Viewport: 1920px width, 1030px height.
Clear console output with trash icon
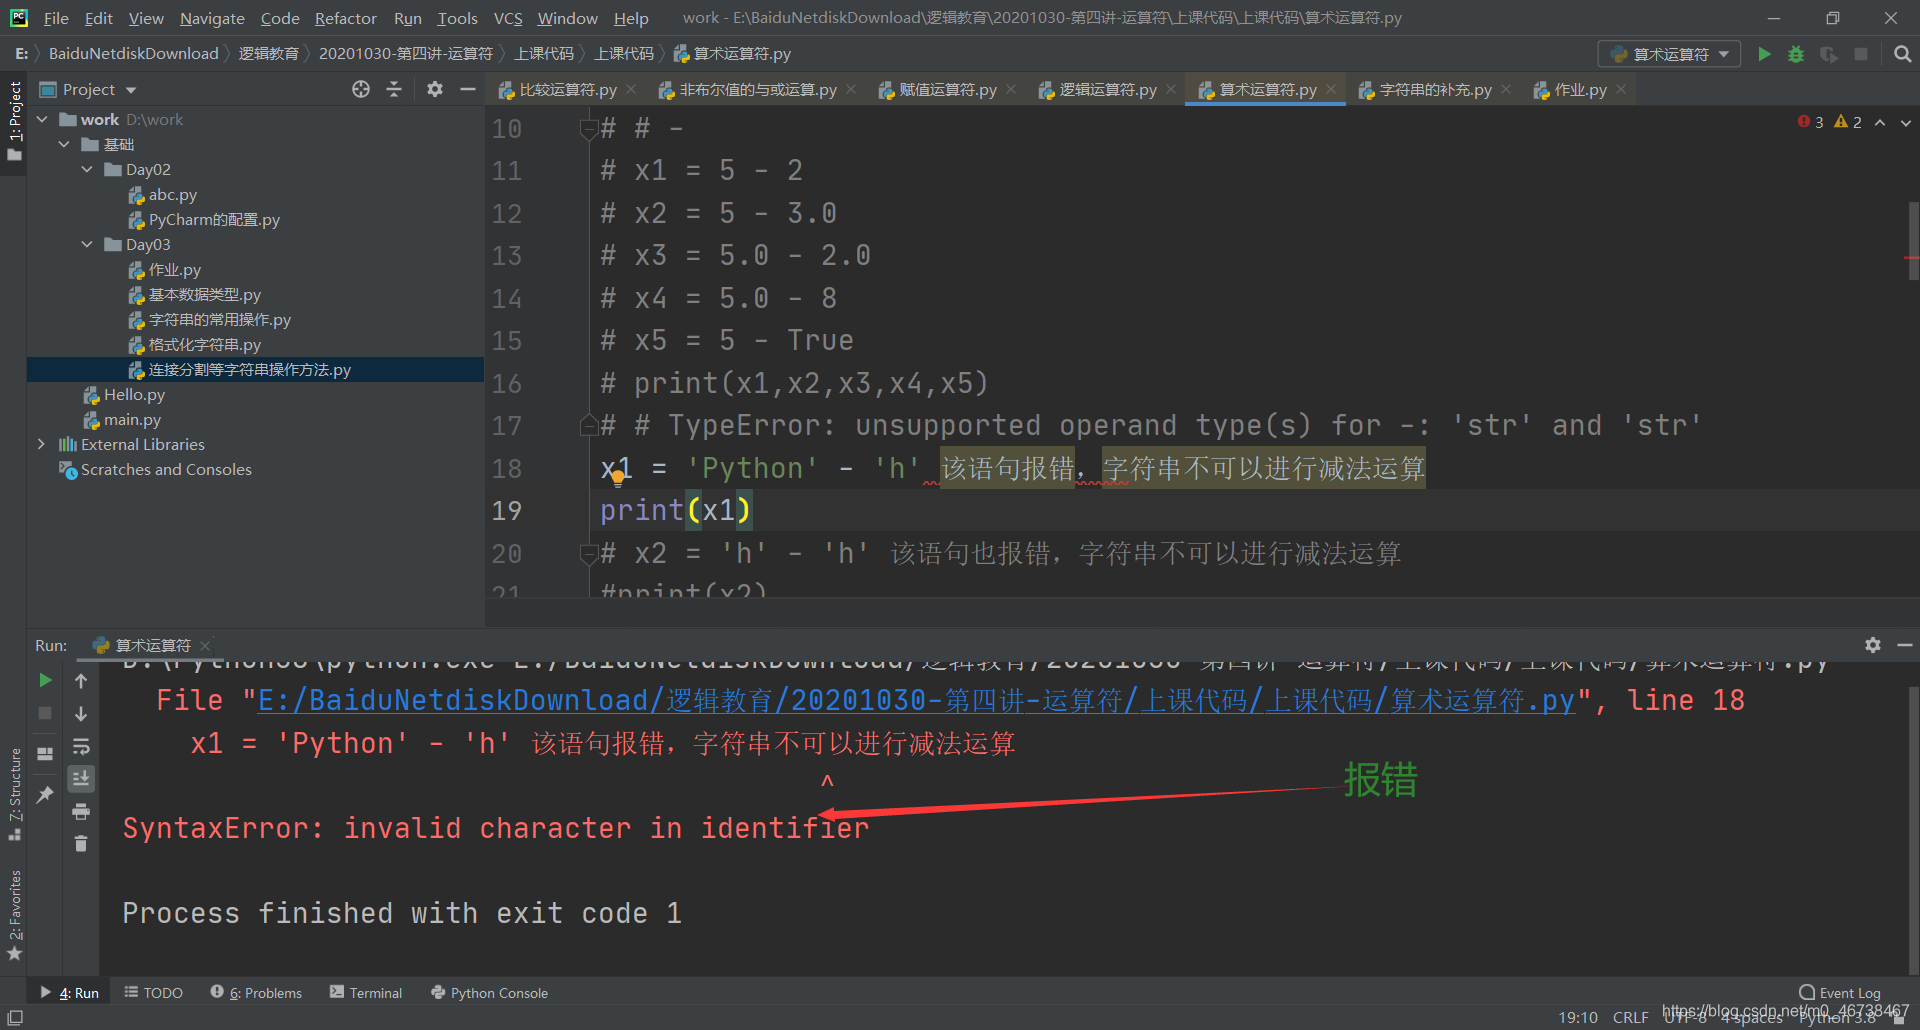point(81,844)
